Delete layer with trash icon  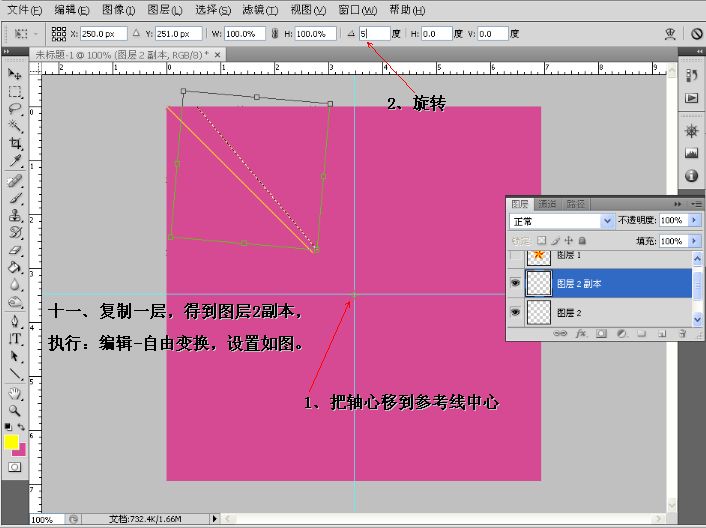click(682, 334)
